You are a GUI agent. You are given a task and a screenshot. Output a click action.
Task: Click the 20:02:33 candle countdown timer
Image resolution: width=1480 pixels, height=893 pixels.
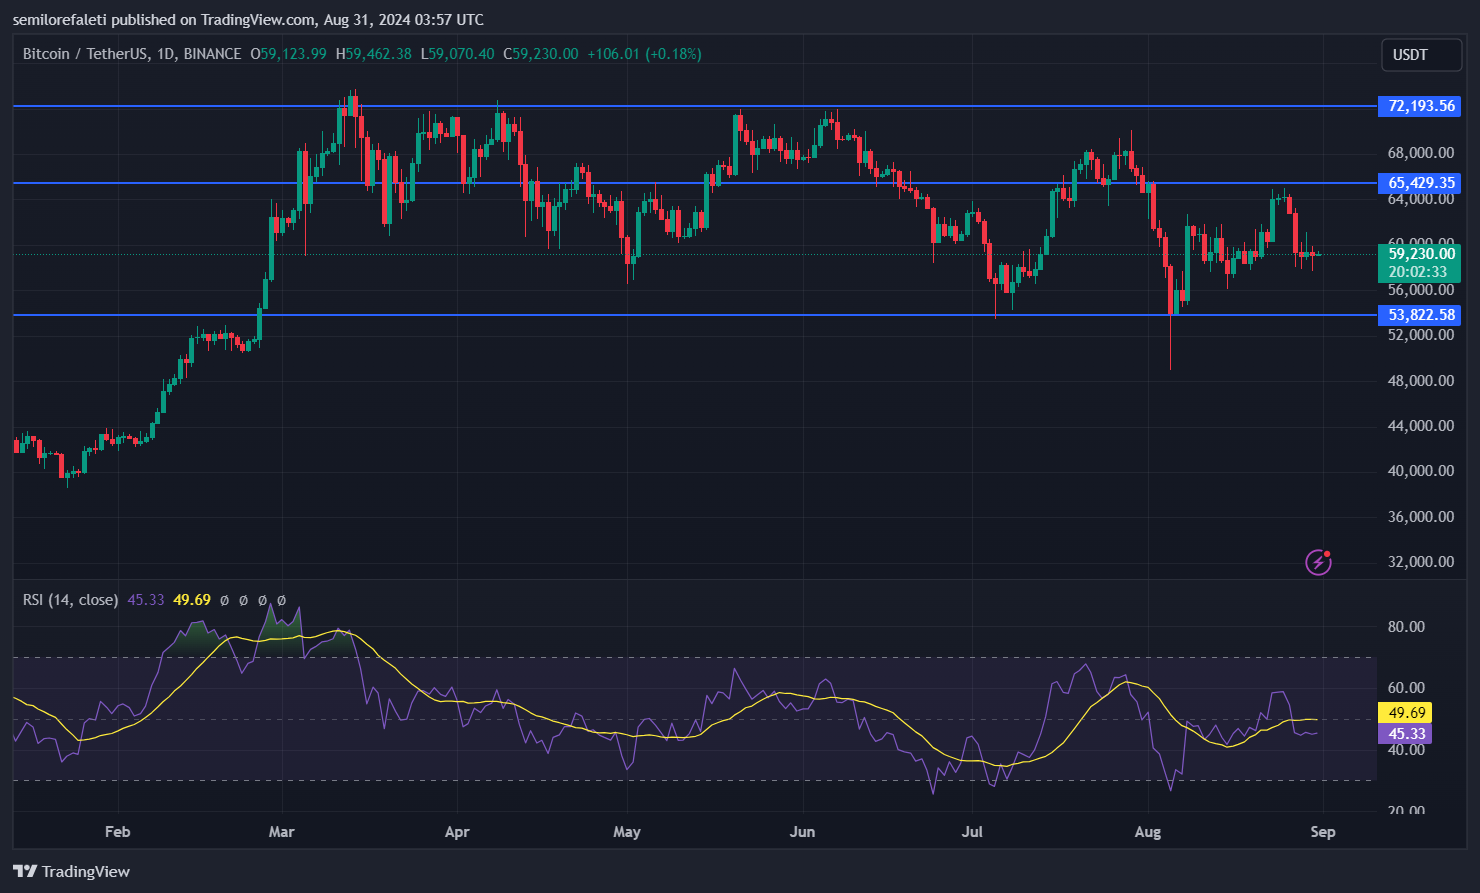[x=1421, y=269]
